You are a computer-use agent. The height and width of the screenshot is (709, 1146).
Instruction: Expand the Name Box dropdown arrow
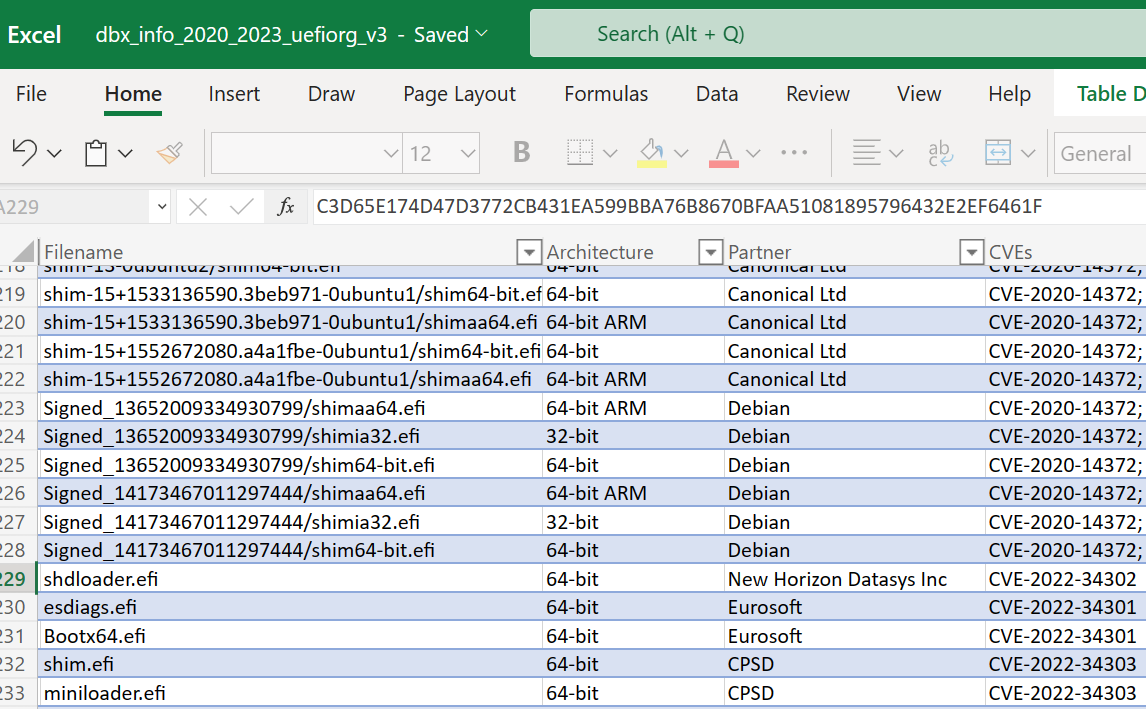coord(162,207)
